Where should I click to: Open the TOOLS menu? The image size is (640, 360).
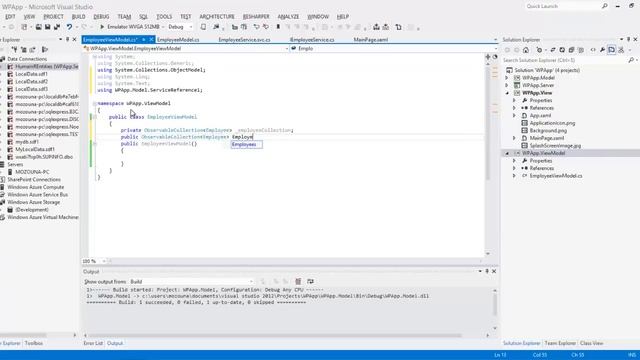tap(164, 16)
